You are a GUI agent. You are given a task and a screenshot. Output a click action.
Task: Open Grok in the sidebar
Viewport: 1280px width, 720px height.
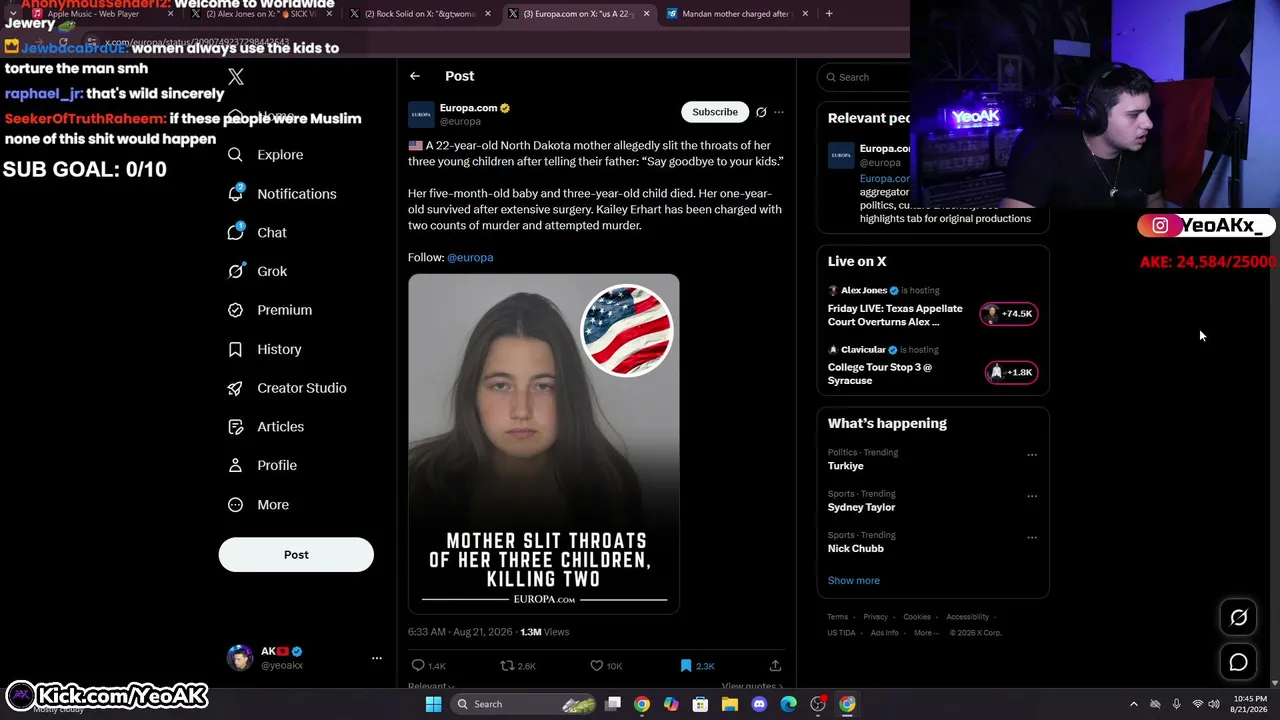(x=257, y=271)
